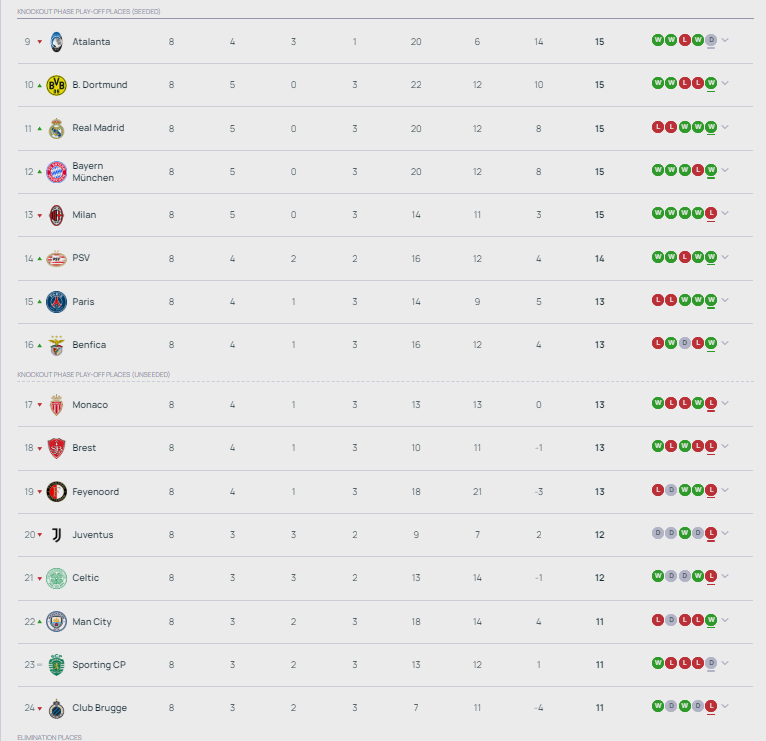Click the PSV club badge
766x741 pixels.
pos(56,258)
